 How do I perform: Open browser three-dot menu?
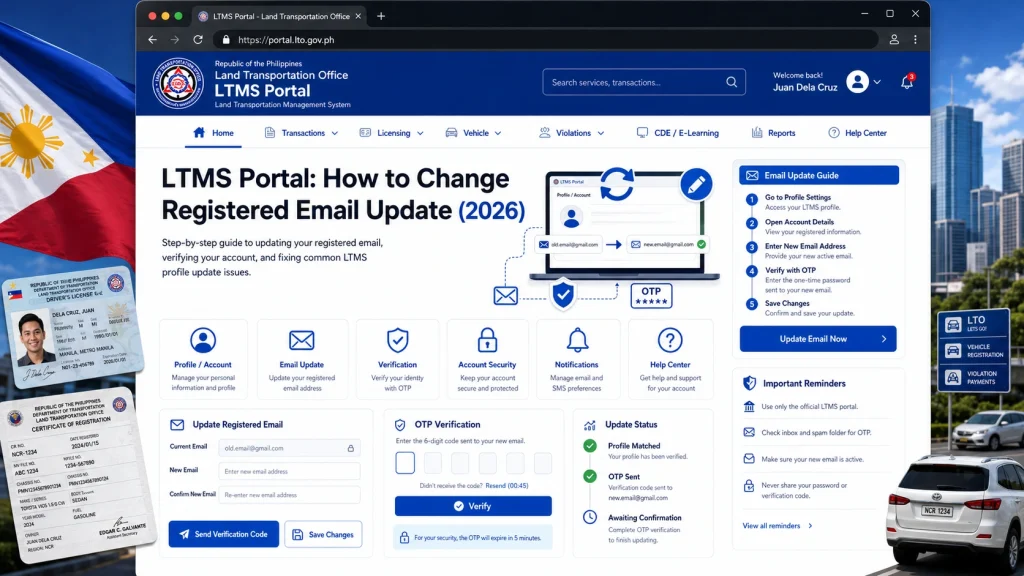tap(916, 40)
